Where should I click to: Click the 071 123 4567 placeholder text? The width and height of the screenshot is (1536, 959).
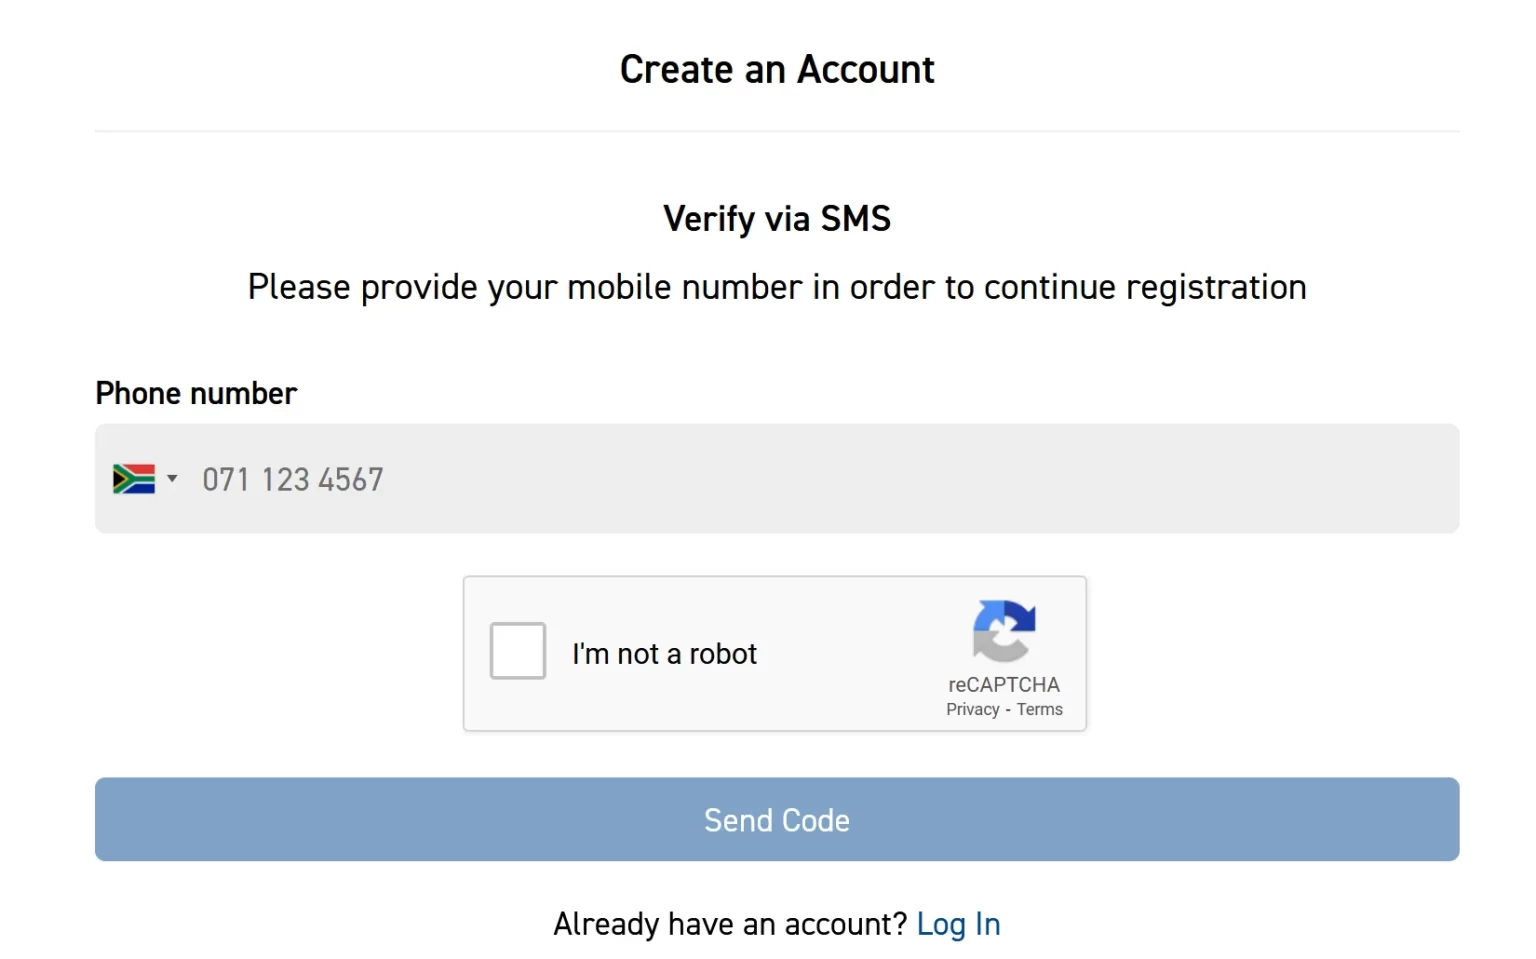click(x=293, y=480)
